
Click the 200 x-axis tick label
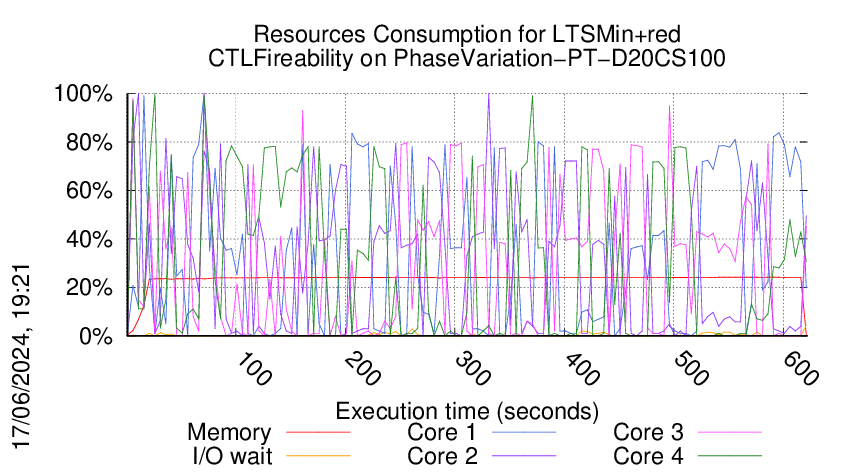pyautogui.click(x=363, y=370)
